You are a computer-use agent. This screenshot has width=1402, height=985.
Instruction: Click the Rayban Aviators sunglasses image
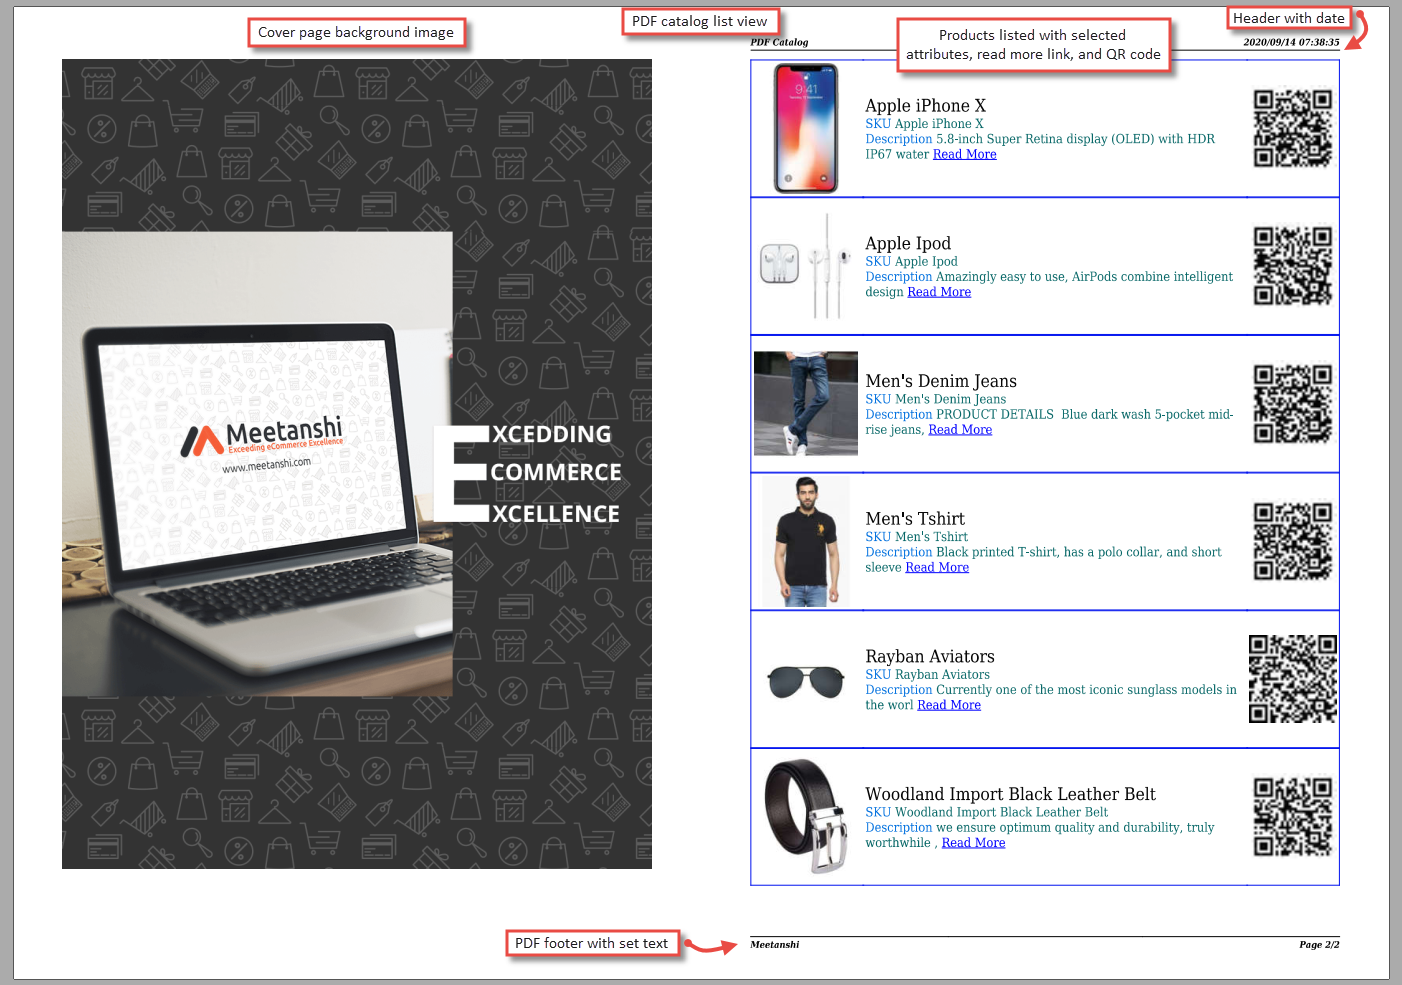[806, 682]
